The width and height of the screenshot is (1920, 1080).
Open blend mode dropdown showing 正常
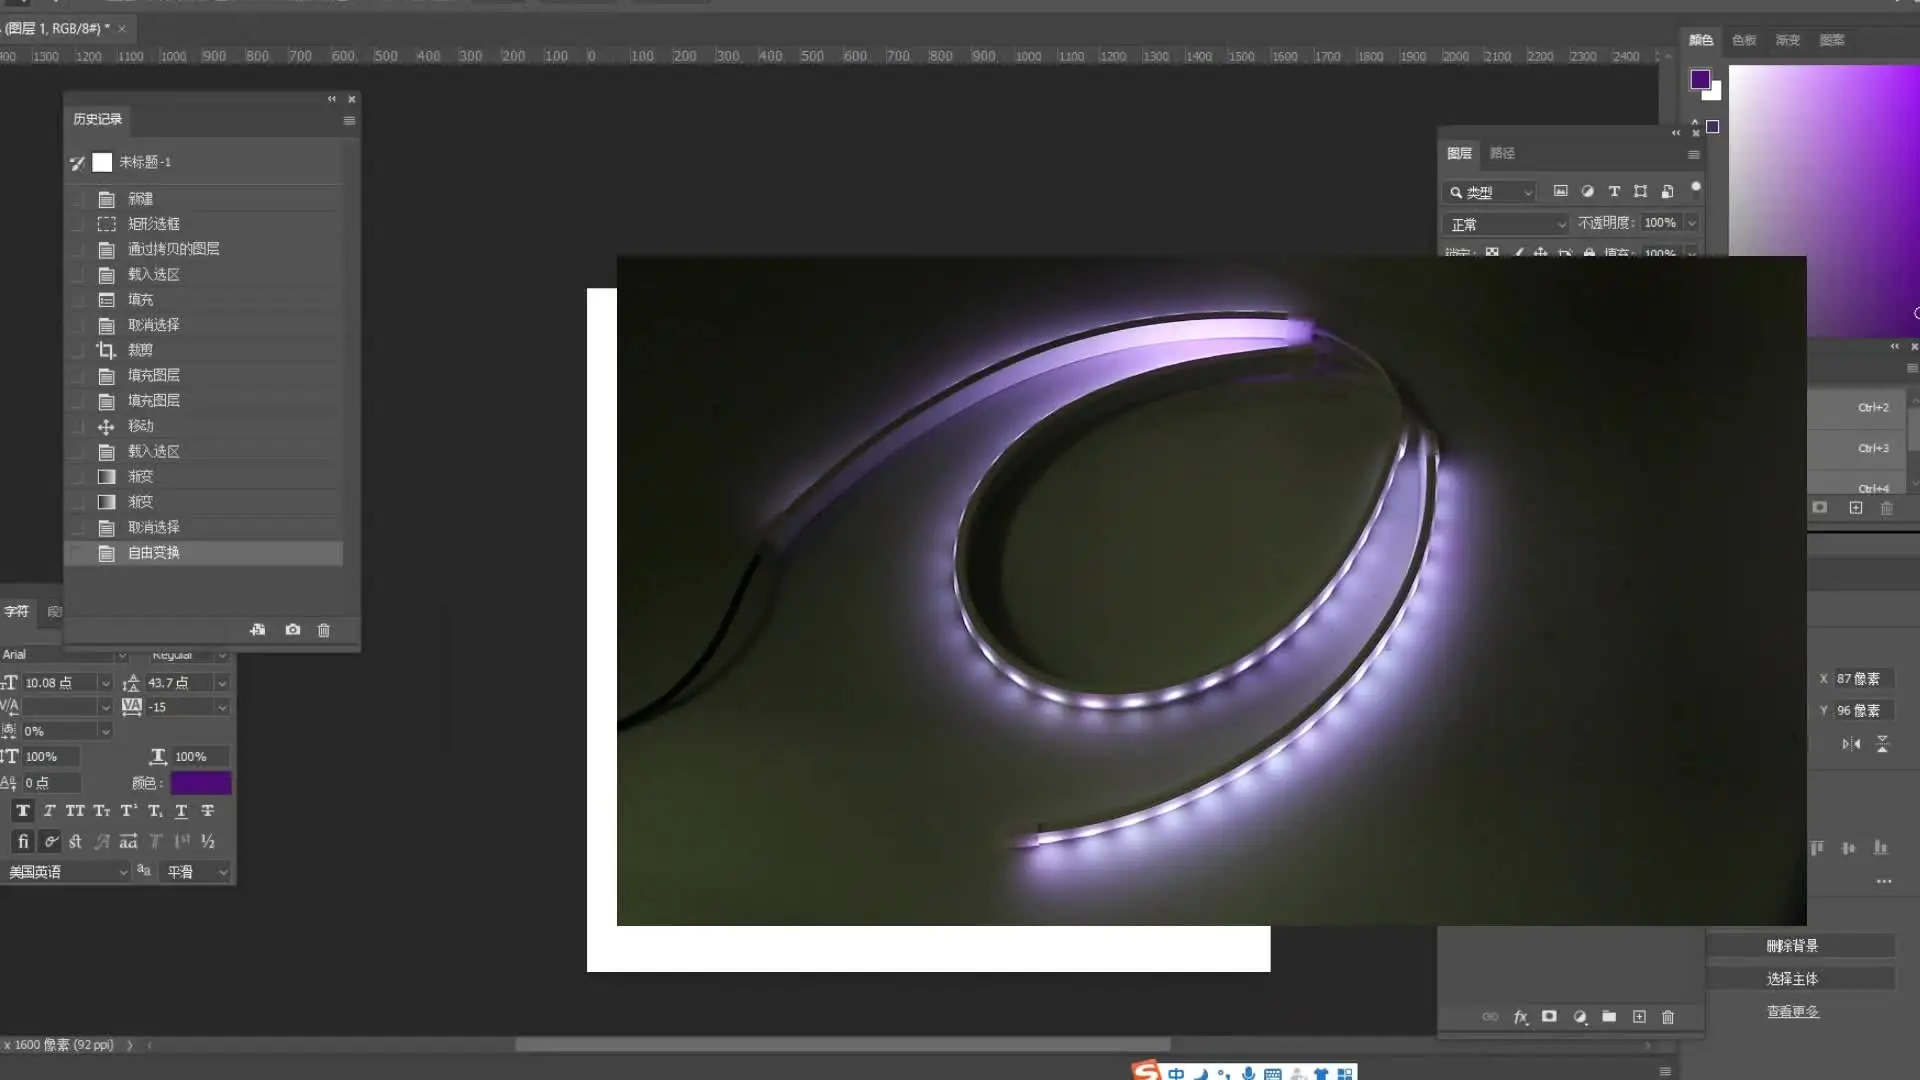coord(1507,224)
